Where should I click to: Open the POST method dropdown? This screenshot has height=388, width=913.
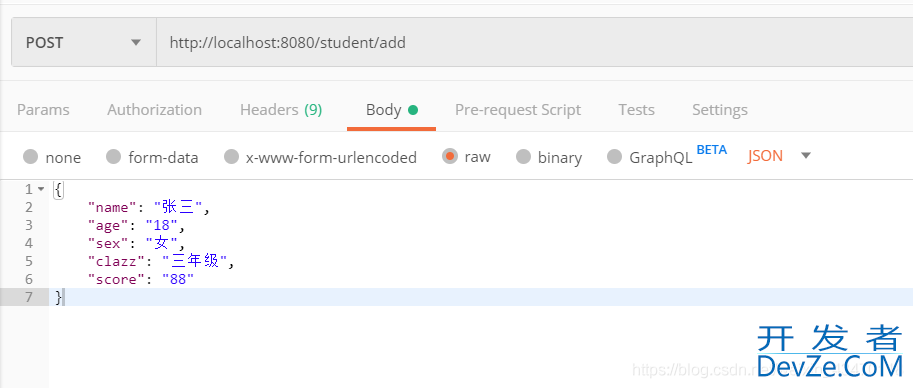84,43
